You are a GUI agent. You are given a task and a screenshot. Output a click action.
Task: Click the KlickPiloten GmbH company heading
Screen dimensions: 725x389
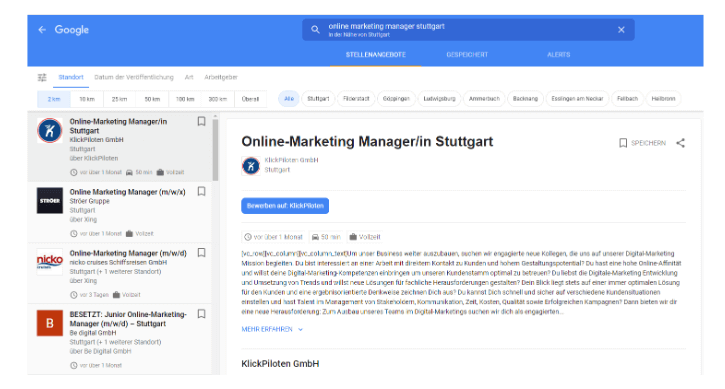tap(280, 364)
